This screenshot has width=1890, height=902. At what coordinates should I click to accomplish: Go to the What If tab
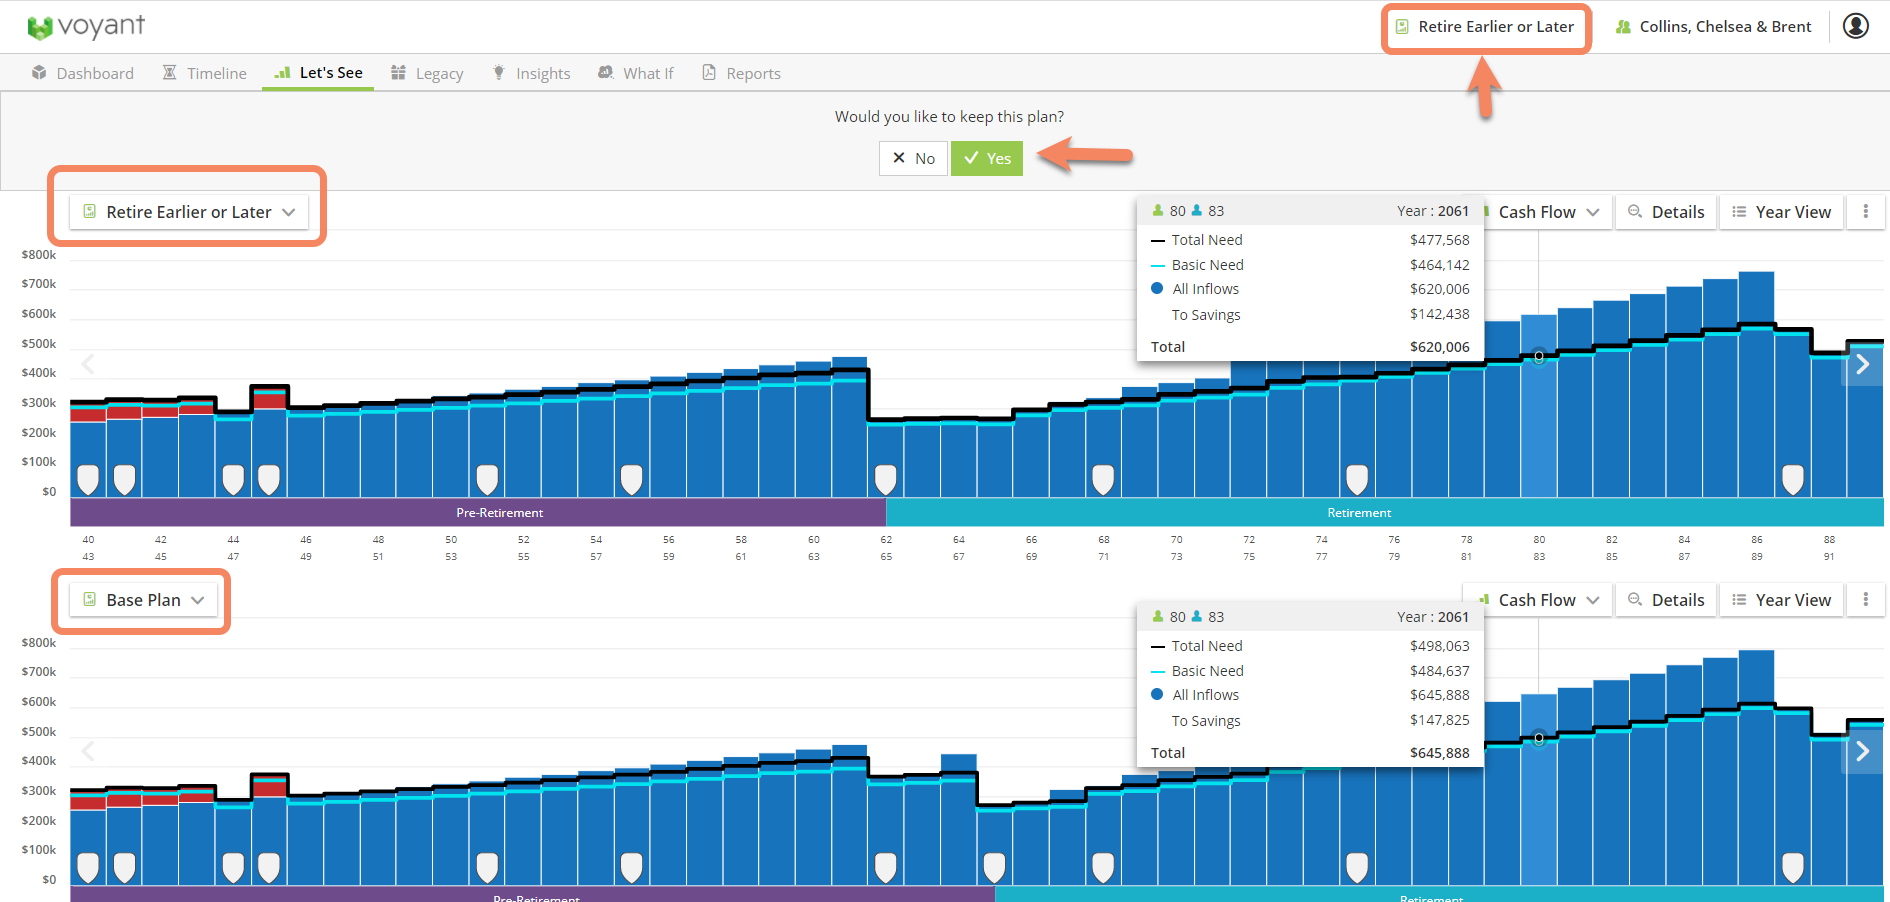click(x=636, y=74)
